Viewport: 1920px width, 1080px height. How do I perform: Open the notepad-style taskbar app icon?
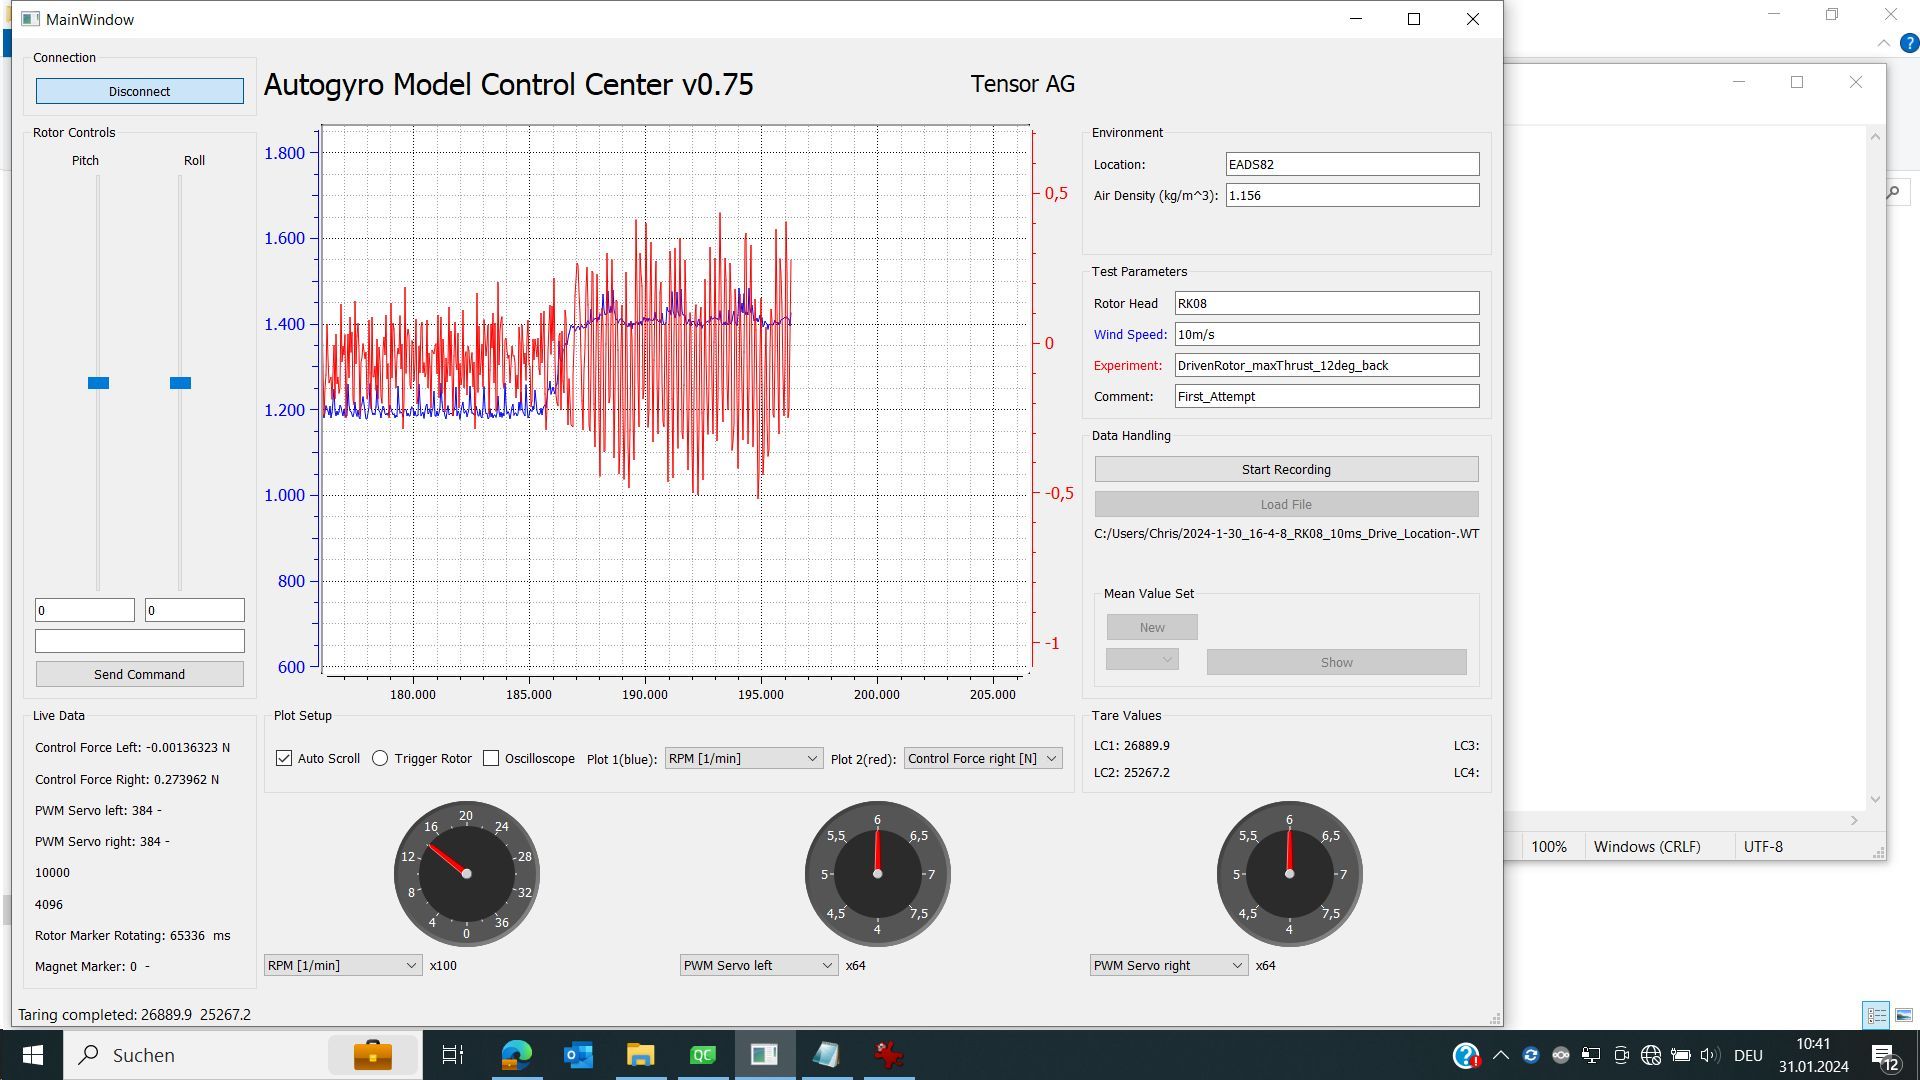826,1055
